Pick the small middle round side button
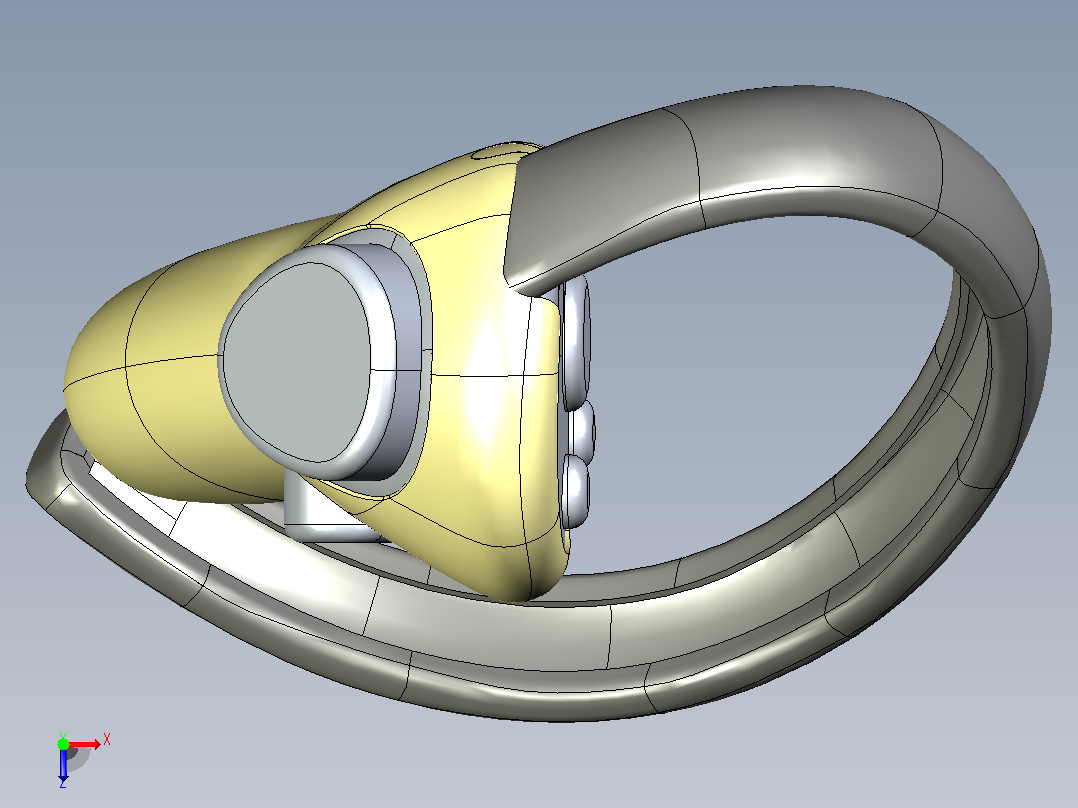The image size is (1078, 808). click(582, 432)
